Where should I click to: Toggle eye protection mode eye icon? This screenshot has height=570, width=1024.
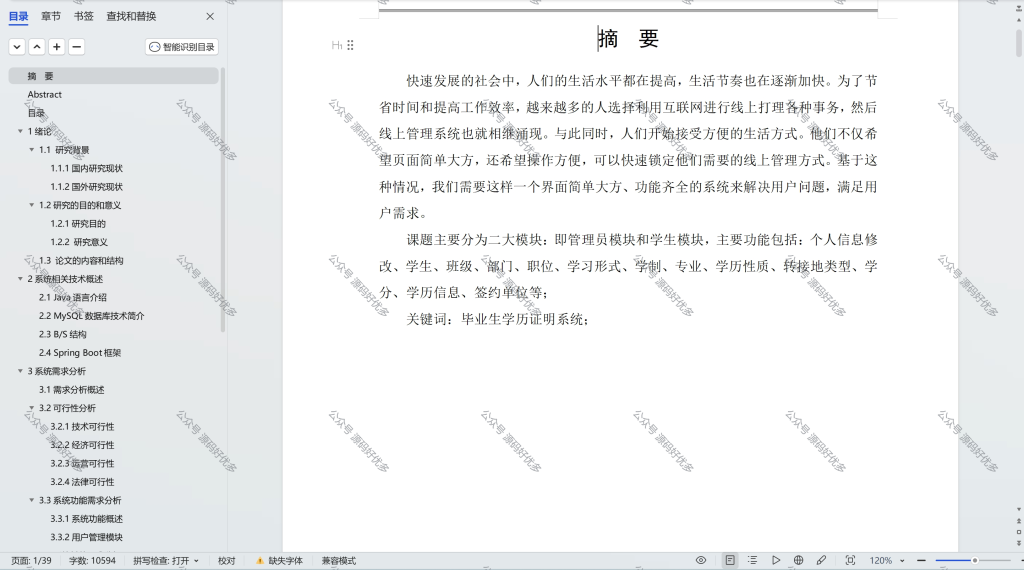coord(701,560)
